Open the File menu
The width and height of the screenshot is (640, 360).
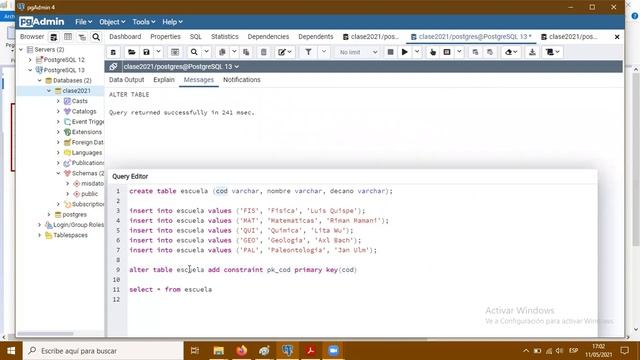pos(83,22)
